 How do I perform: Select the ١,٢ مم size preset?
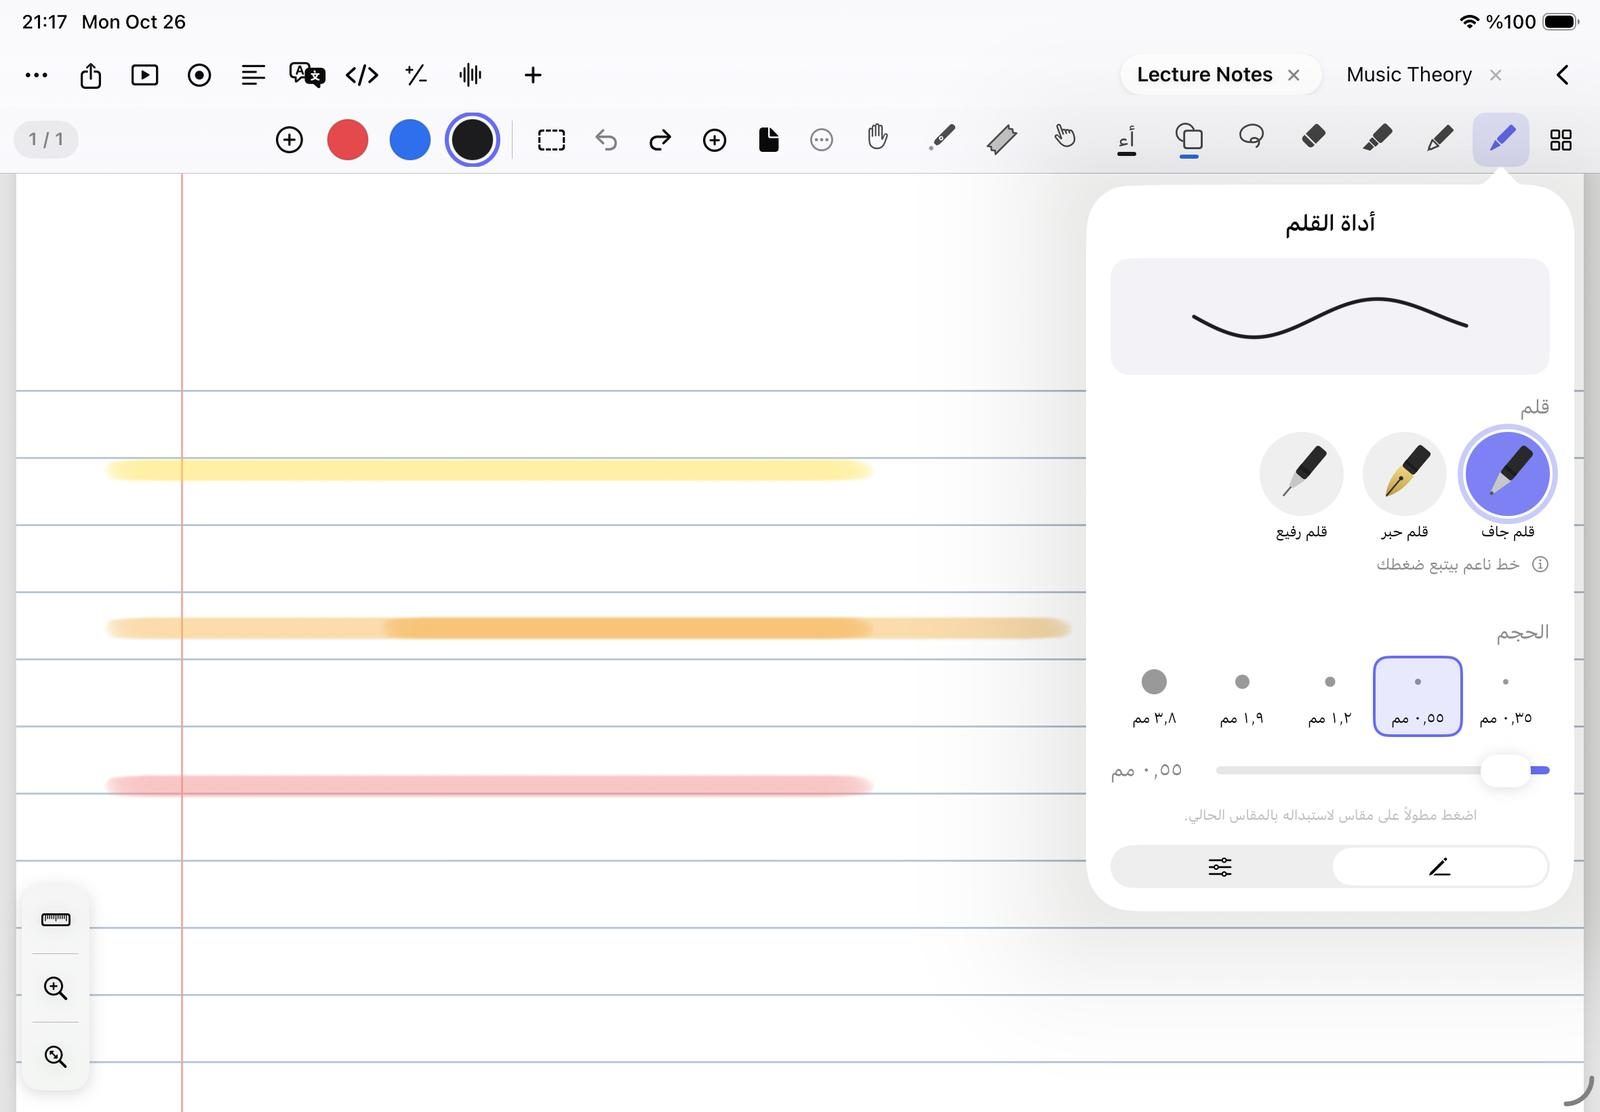(x=1330, y=696)
